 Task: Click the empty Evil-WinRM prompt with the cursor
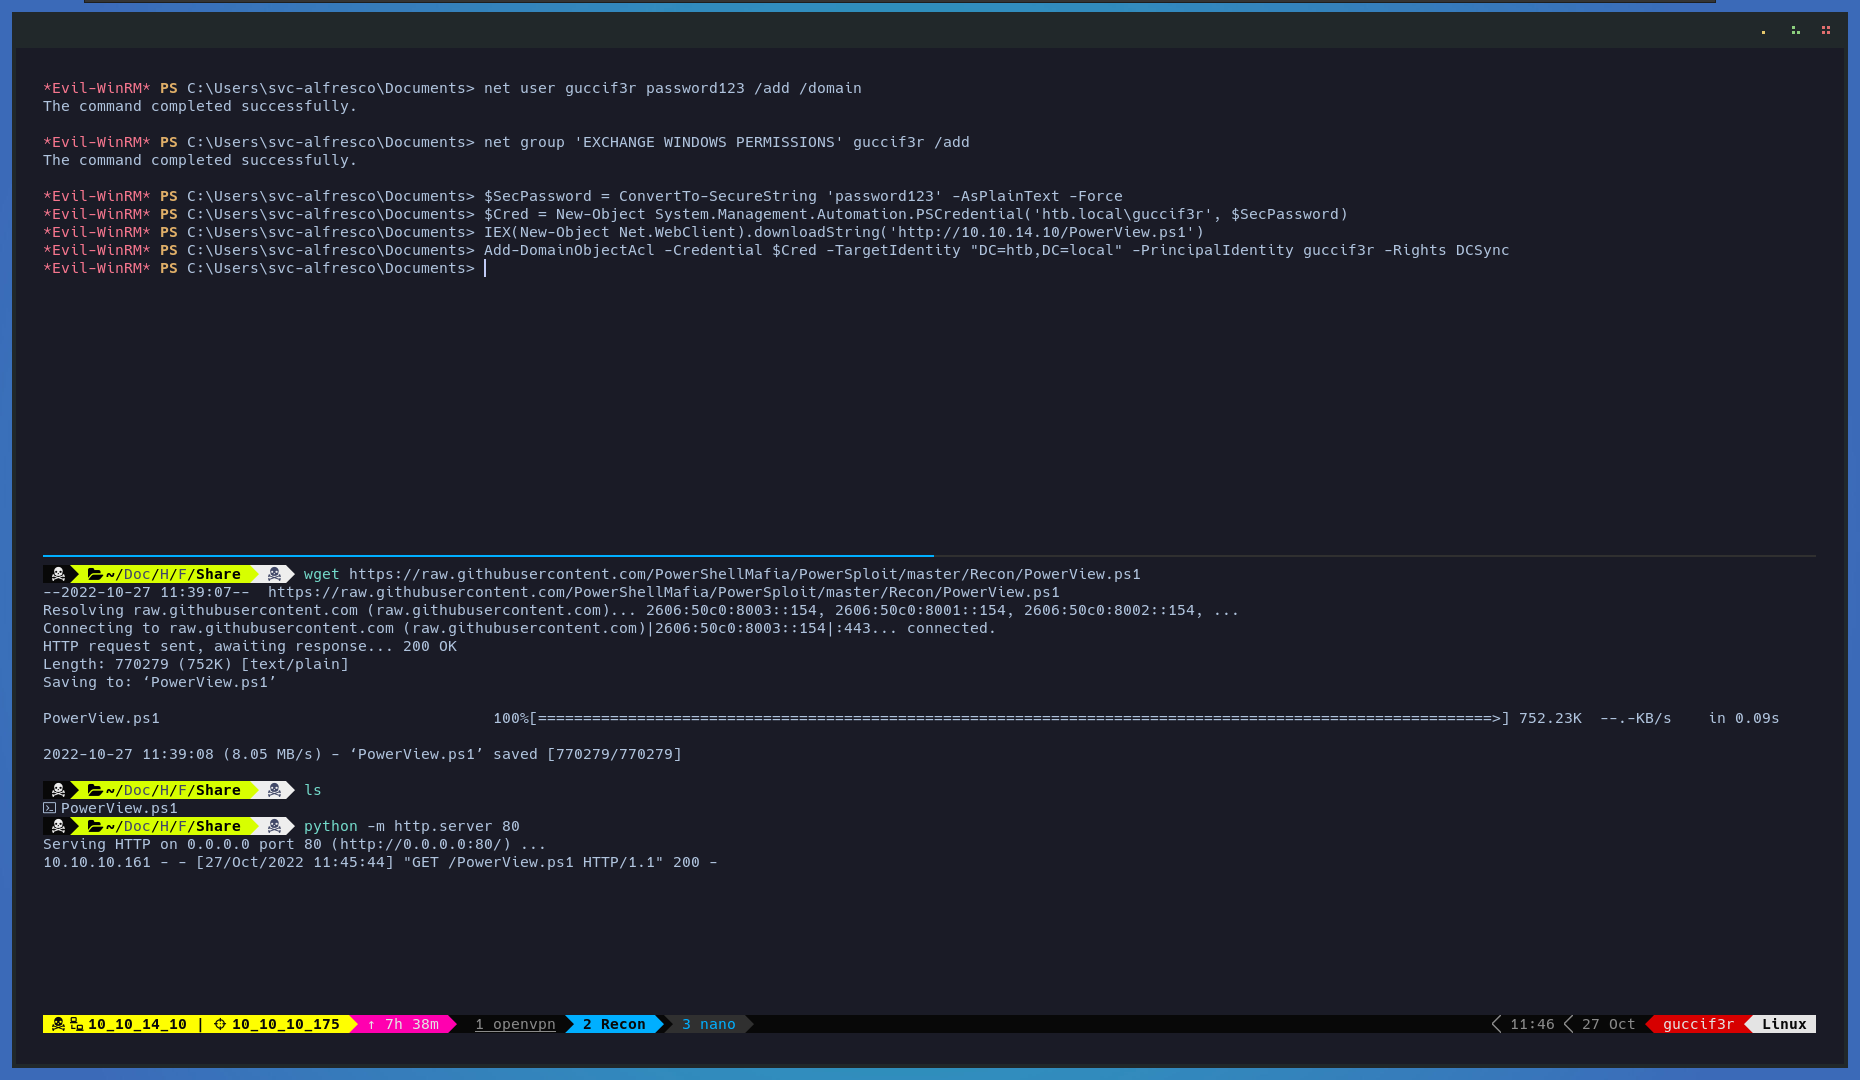click(264, 268)
